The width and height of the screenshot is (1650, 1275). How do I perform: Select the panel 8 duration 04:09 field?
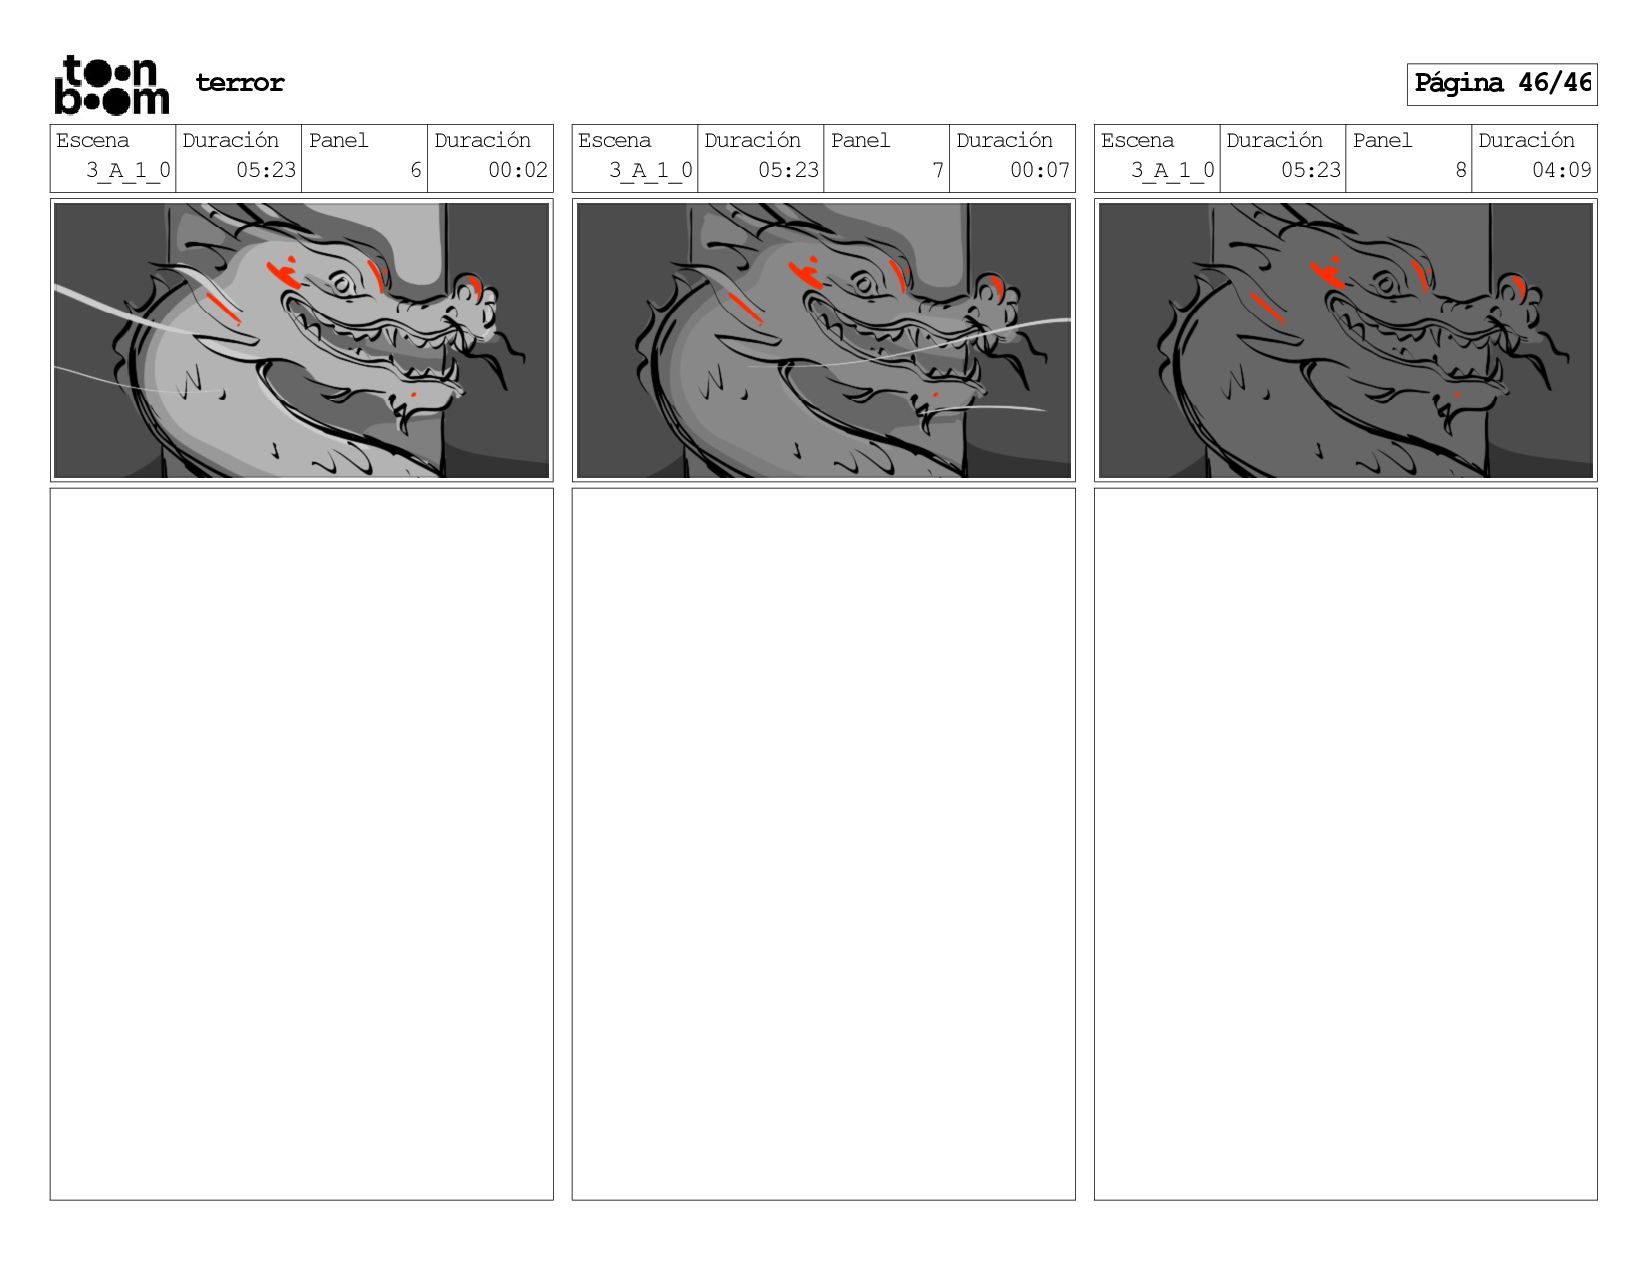[x=1534, y=158]
